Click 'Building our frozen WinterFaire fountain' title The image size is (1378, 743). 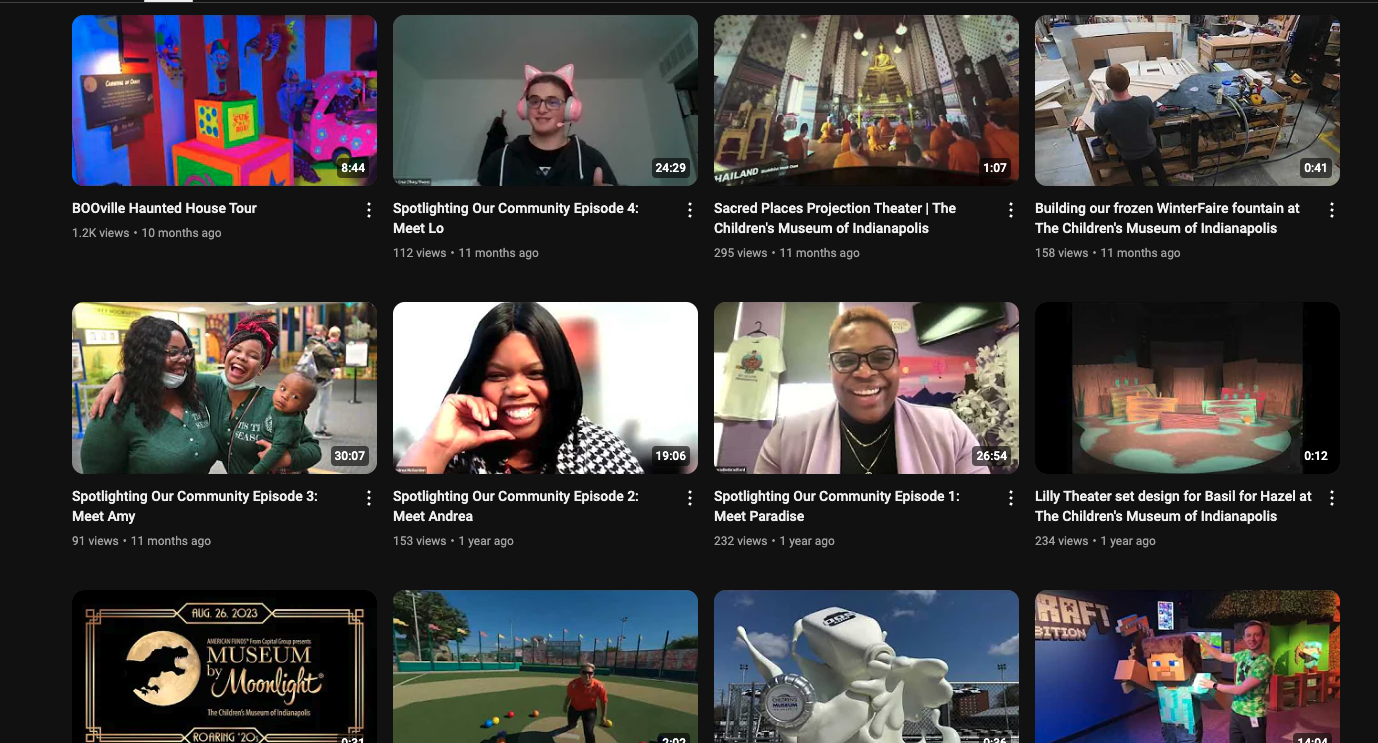point(1167,218)
